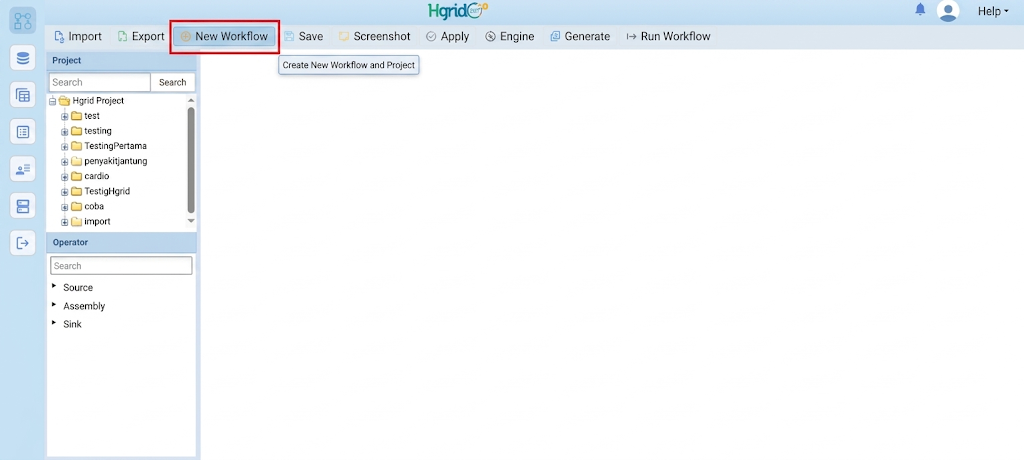Image resolution: width=1024 pixels, height=460 pixels.
Task: Open the database sidebar icon
Action: pyautogui.click(x=23, y=58)
